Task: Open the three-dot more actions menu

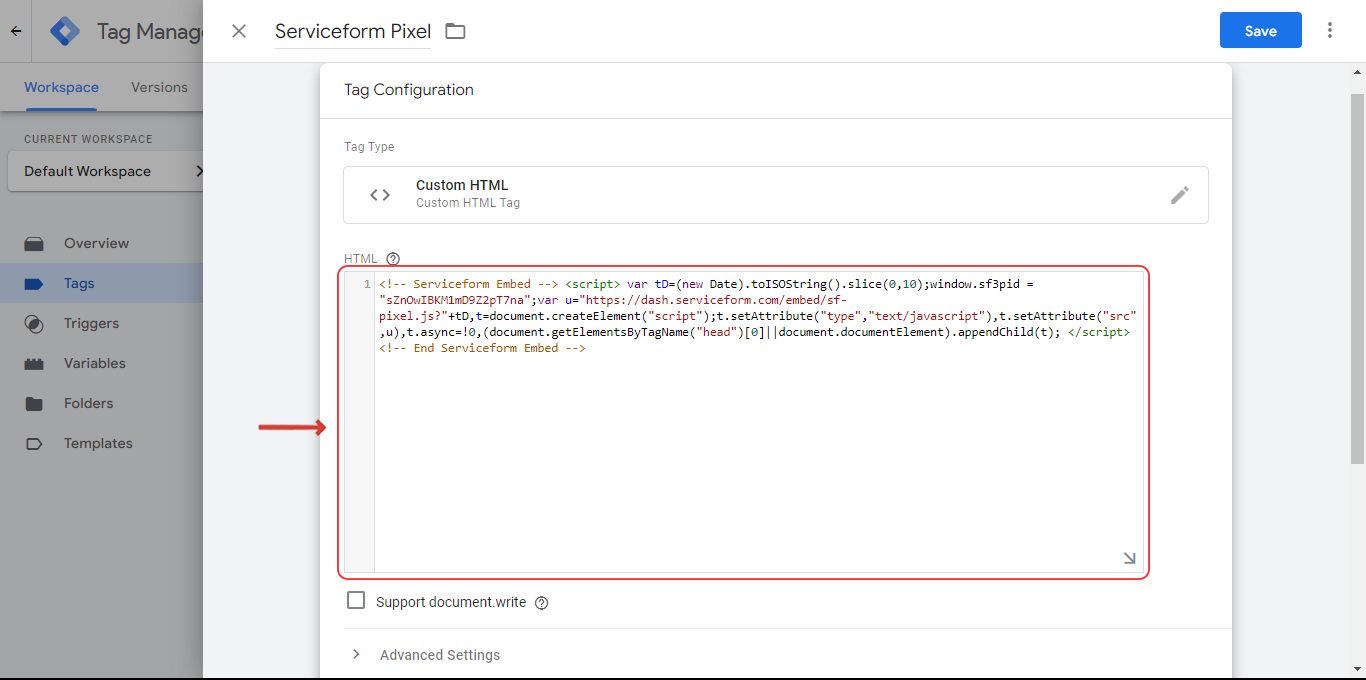Action: [x=1330, y=31]
